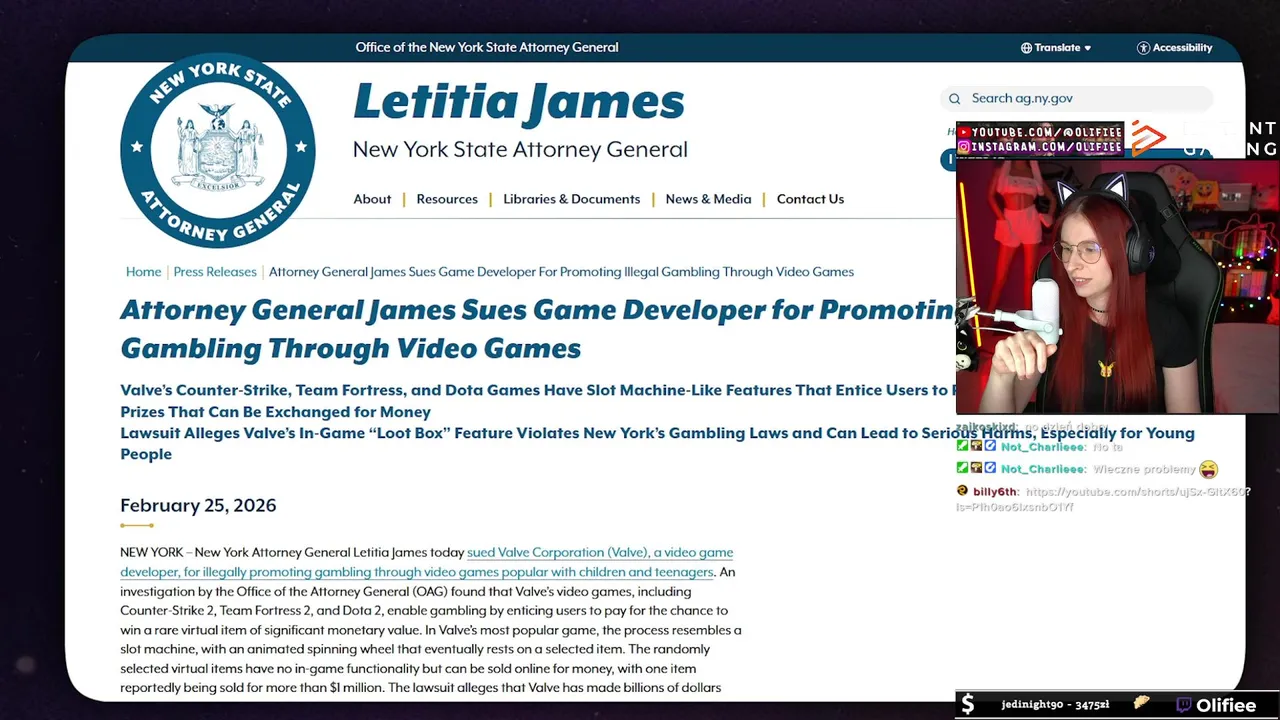Click billy6th username in chat

click(x=995, y=492)
